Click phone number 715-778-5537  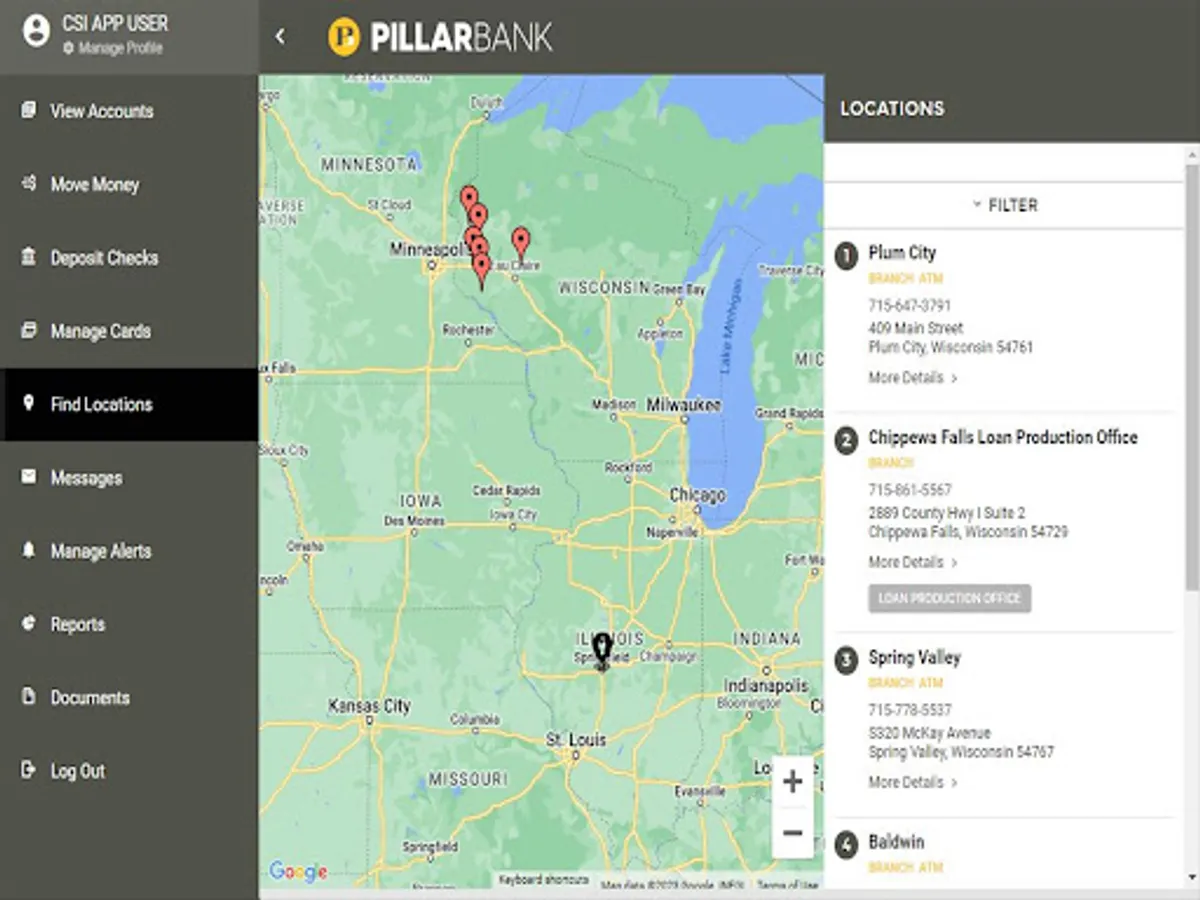point(909,710)
